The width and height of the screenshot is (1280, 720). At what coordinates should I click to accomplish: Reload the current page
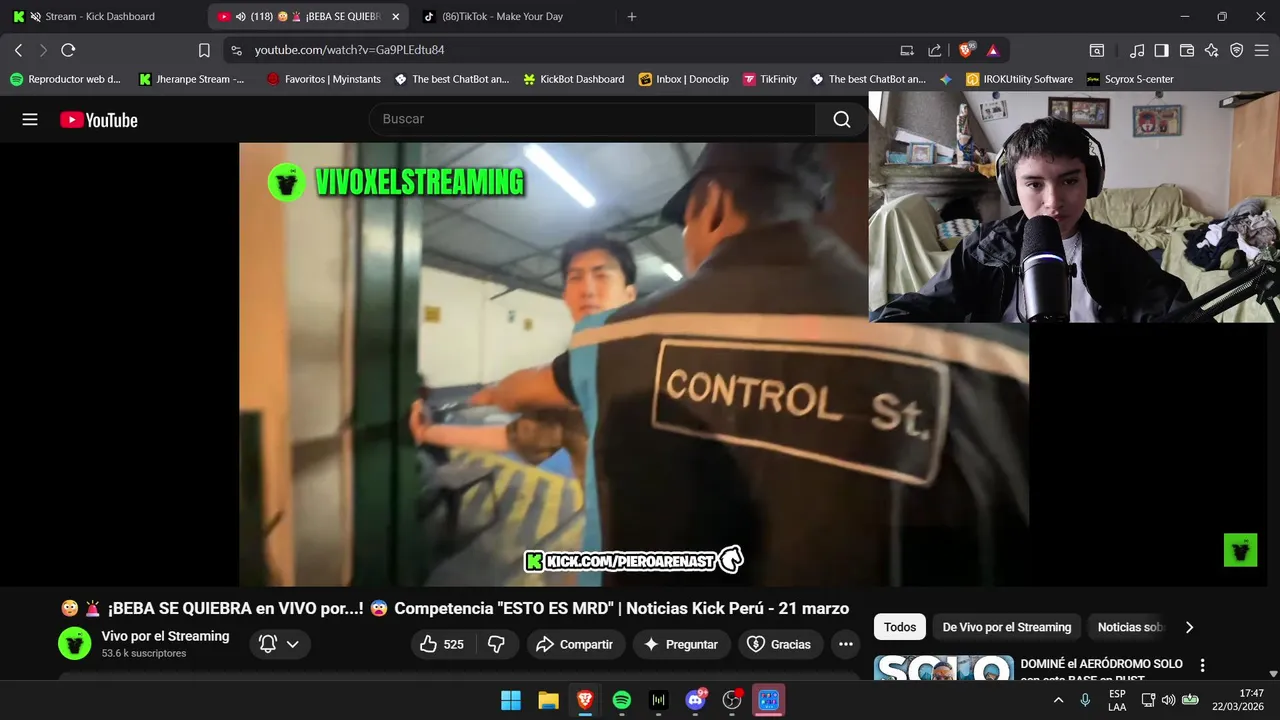(68, 50)
